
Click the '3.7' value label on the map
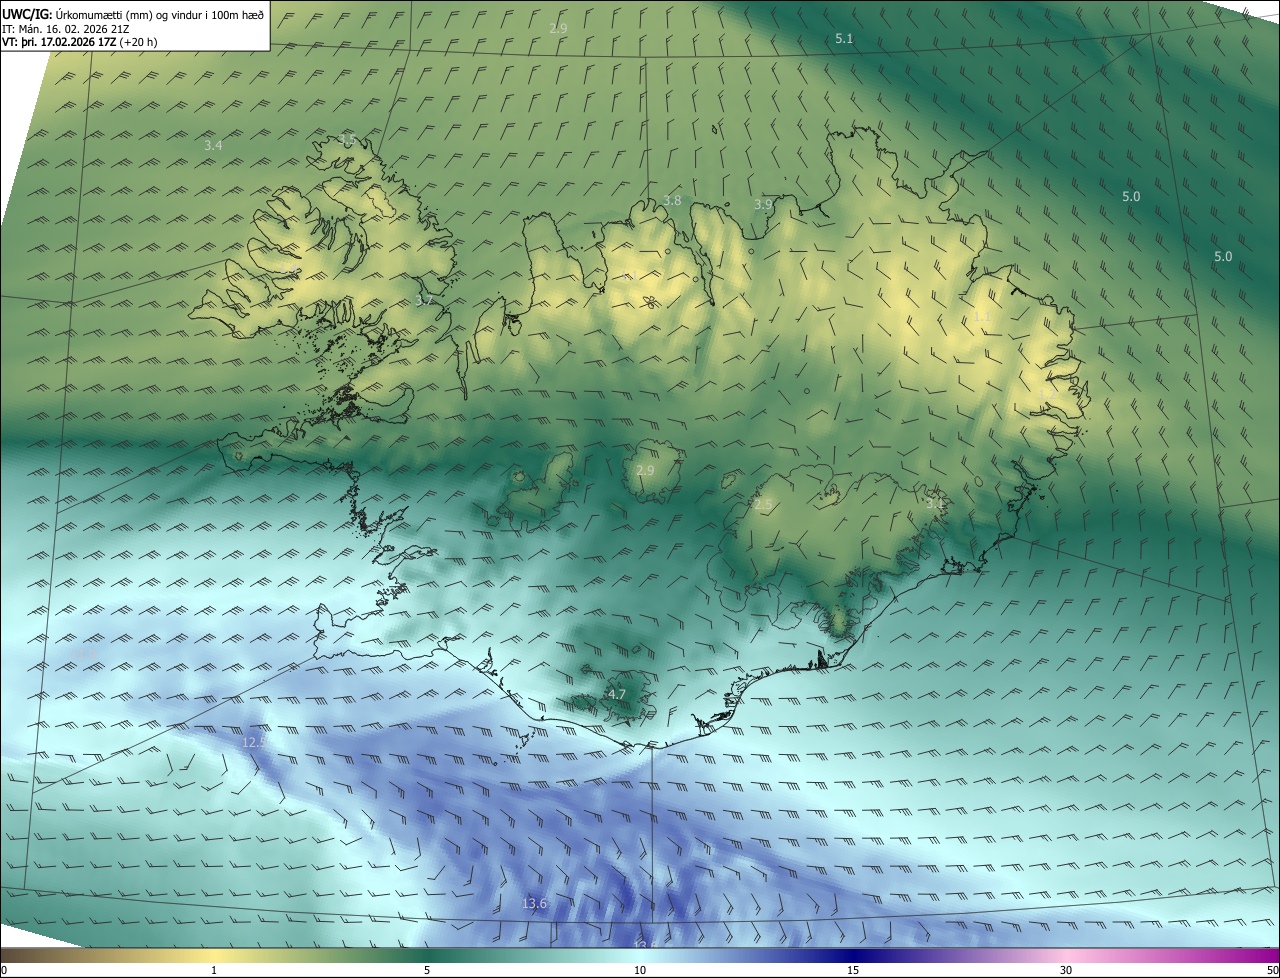[424, 300]
